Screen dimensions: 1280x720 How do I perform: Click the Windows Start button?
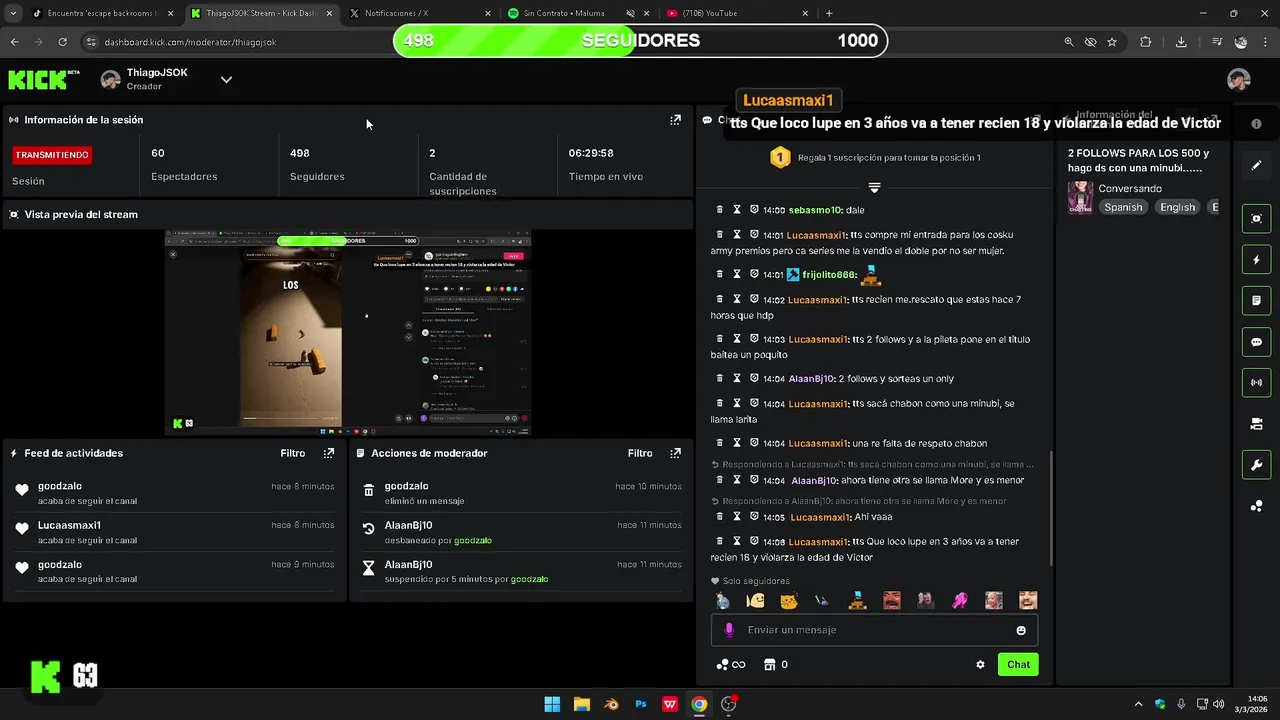pyautogui.click(x=552, y=704)
